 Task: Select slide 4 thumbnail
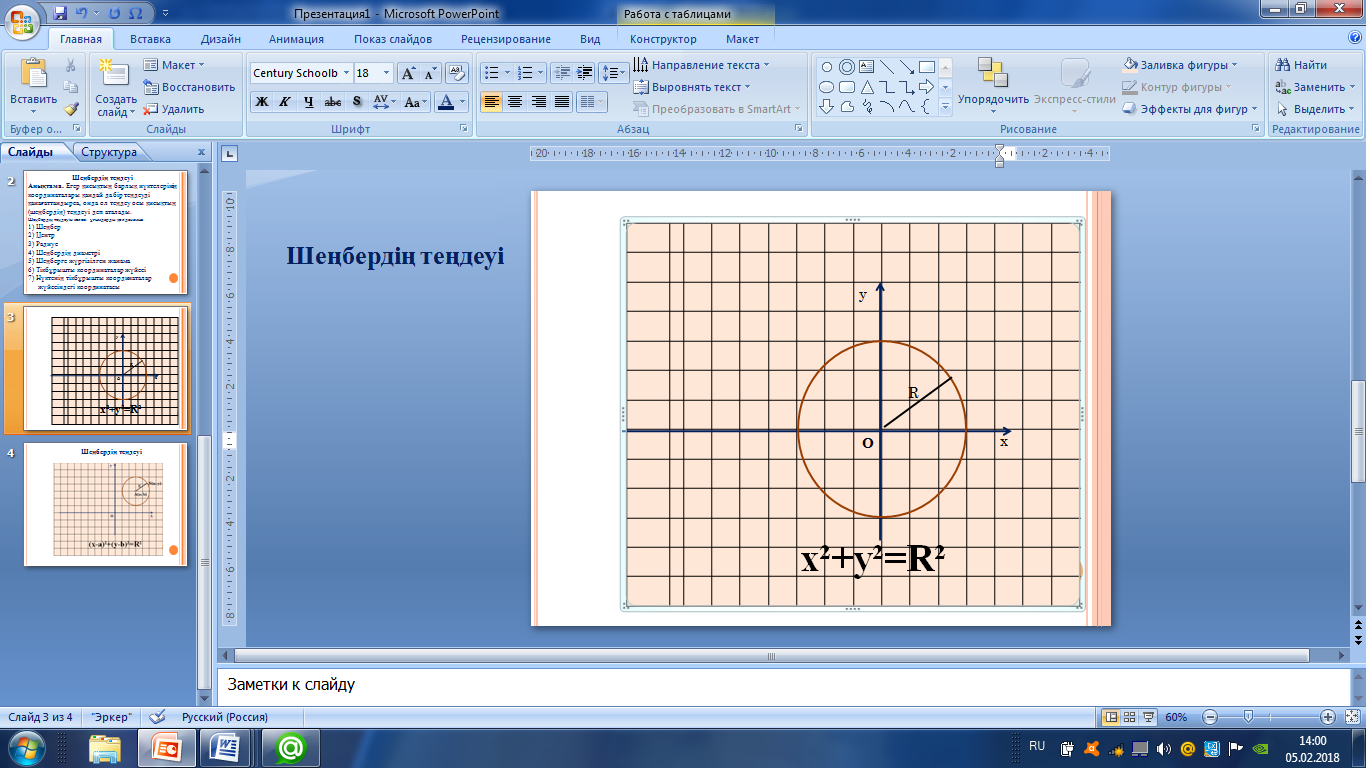click(x=105, y=505)
